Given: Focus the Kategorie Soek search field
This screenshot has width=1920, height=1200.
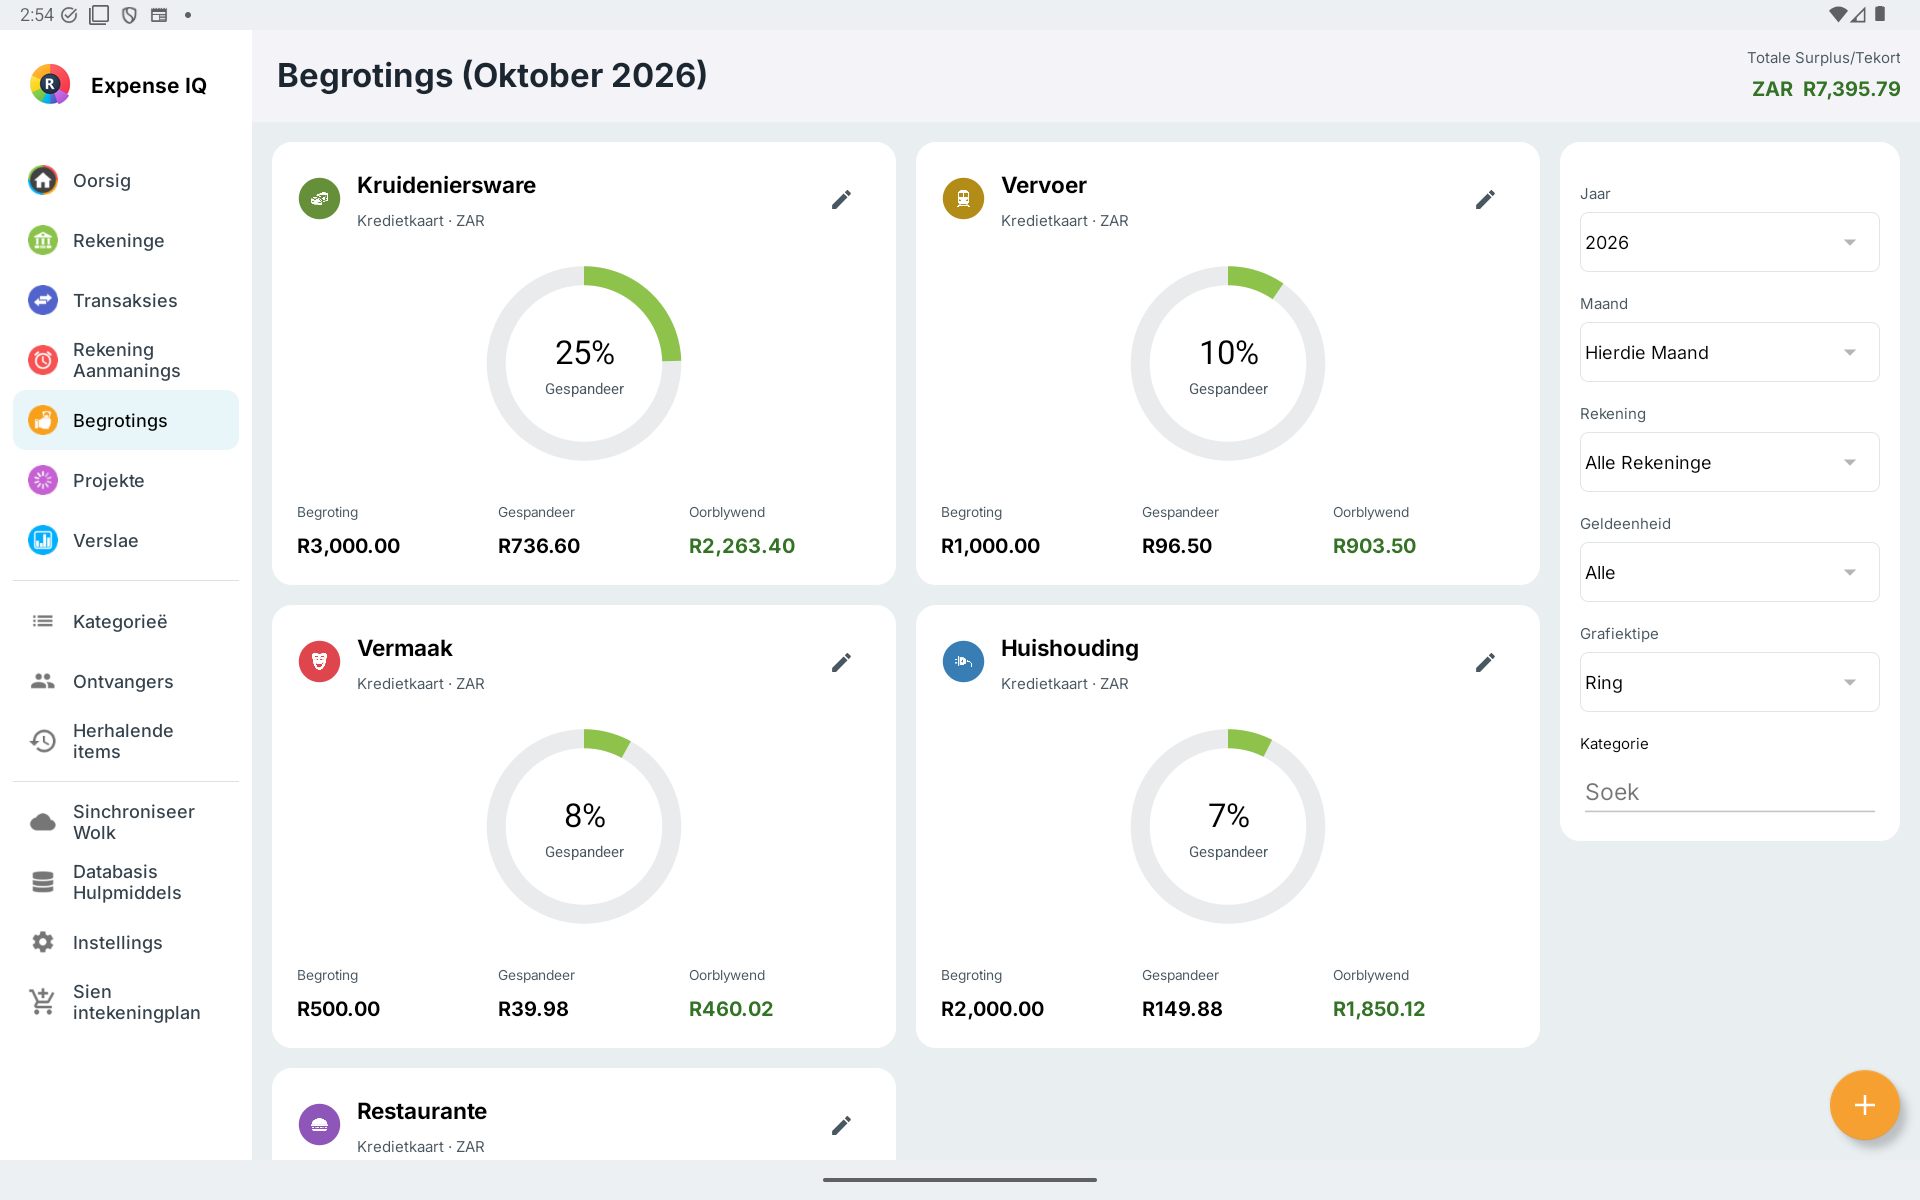Looking at the screenshot, I should 1729,792.
